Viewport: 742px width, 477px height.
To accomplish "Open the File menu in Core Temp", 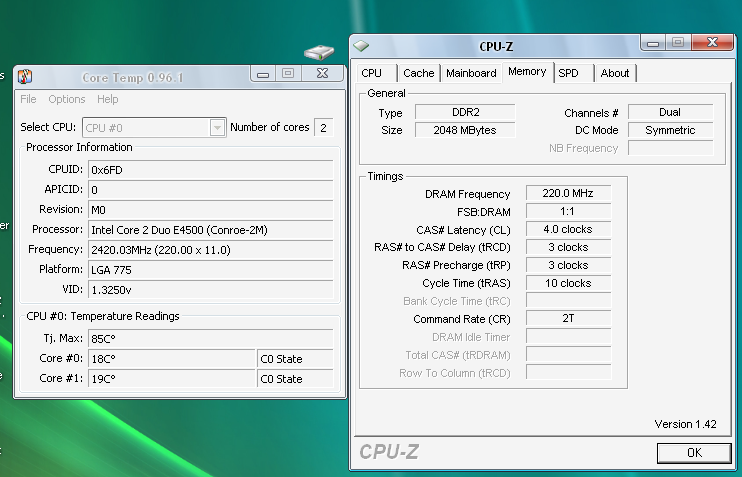I will pyautogui.click(x=28, y=99).
